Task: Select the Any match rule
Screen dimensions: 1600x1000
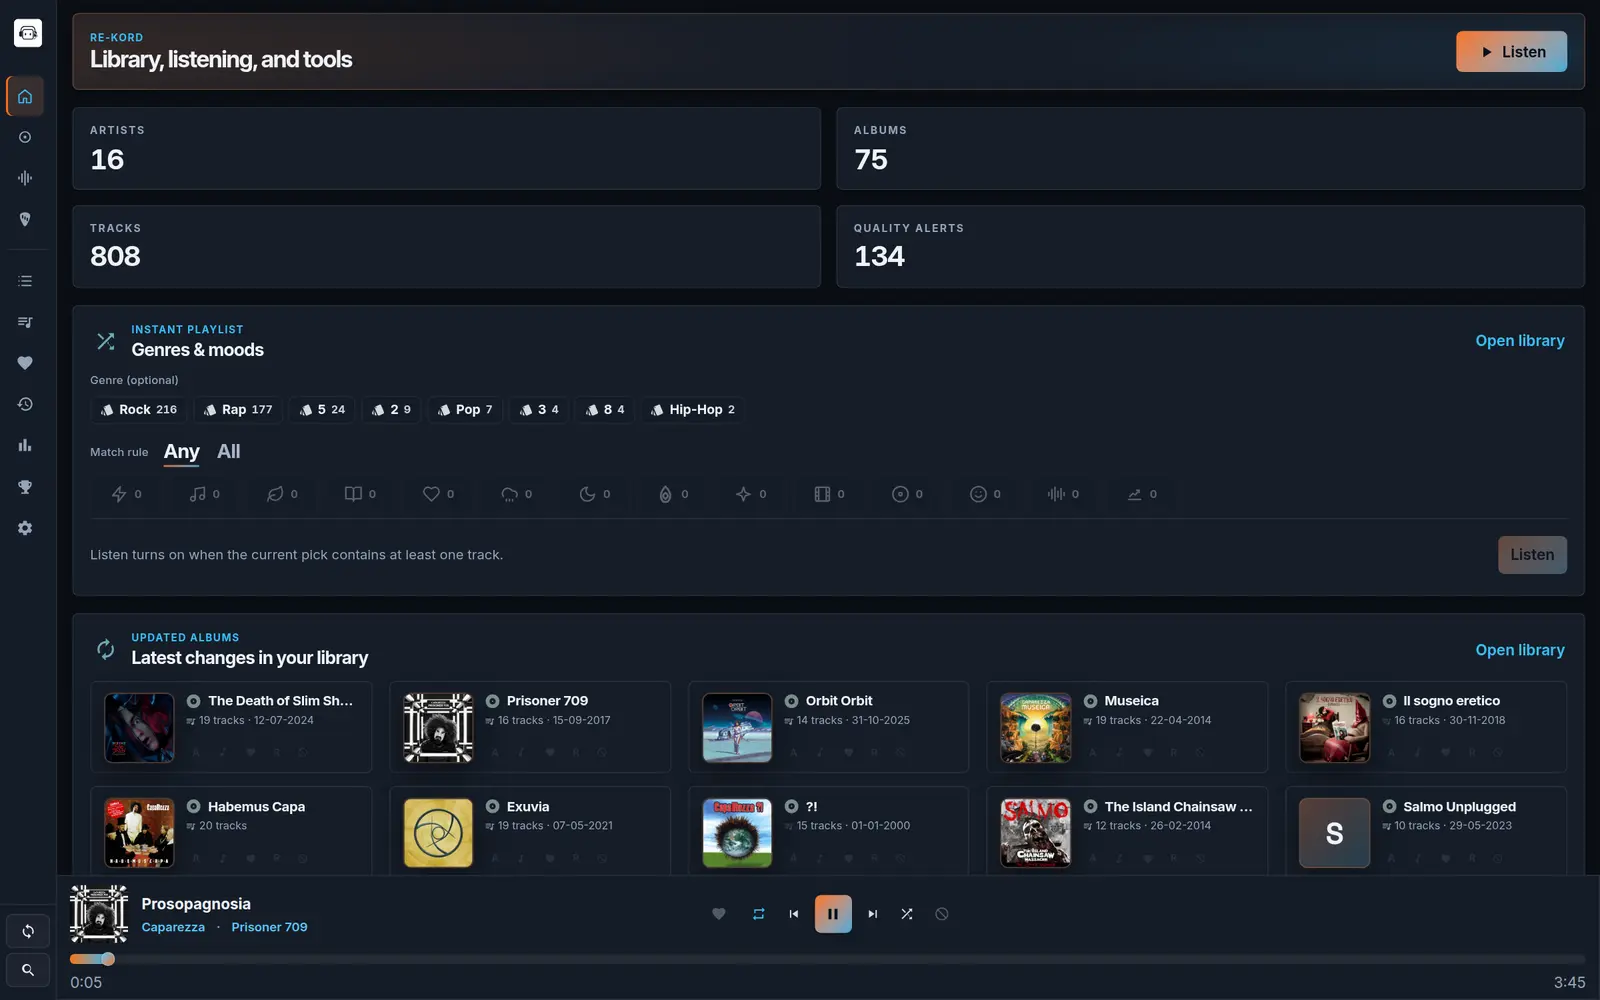Action: click(182, 452)
